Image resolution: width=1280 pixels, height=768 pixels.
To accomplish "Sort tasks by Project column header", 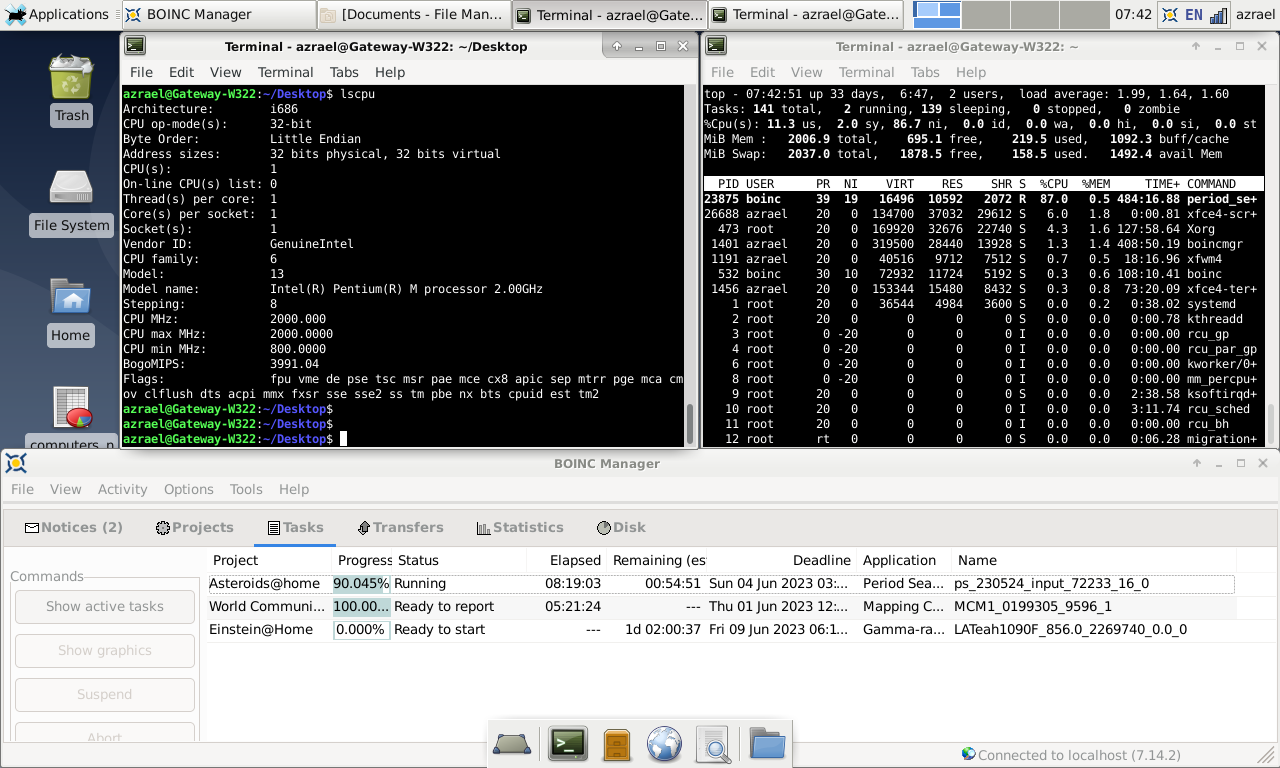I will pyautogui.click(x=270, y=560).
